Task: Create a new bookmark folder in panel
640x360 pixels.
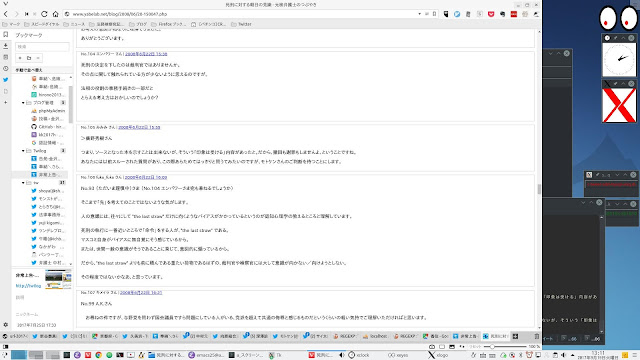Action: 29,58
